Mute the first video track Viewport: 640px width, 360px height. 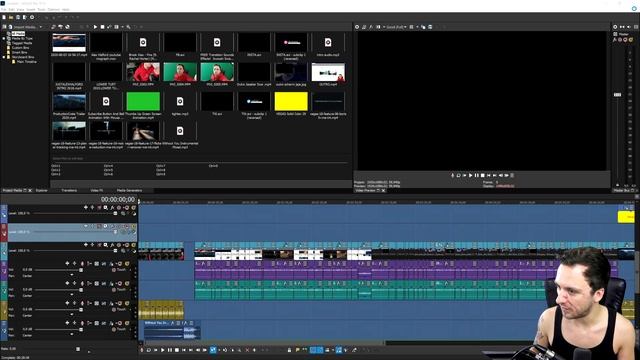click(127, 208)
